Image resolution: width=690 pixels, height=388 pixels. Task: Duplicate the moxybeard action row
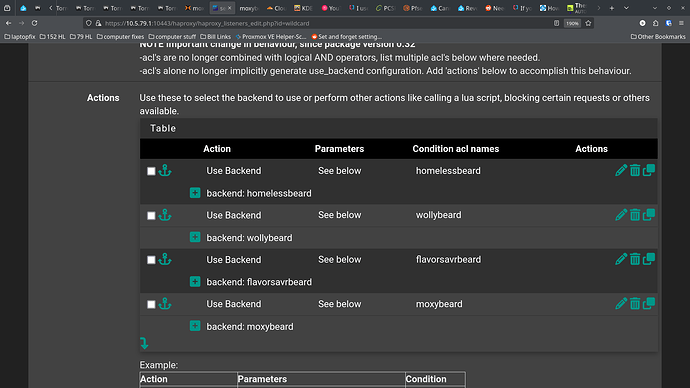(649, 304)
